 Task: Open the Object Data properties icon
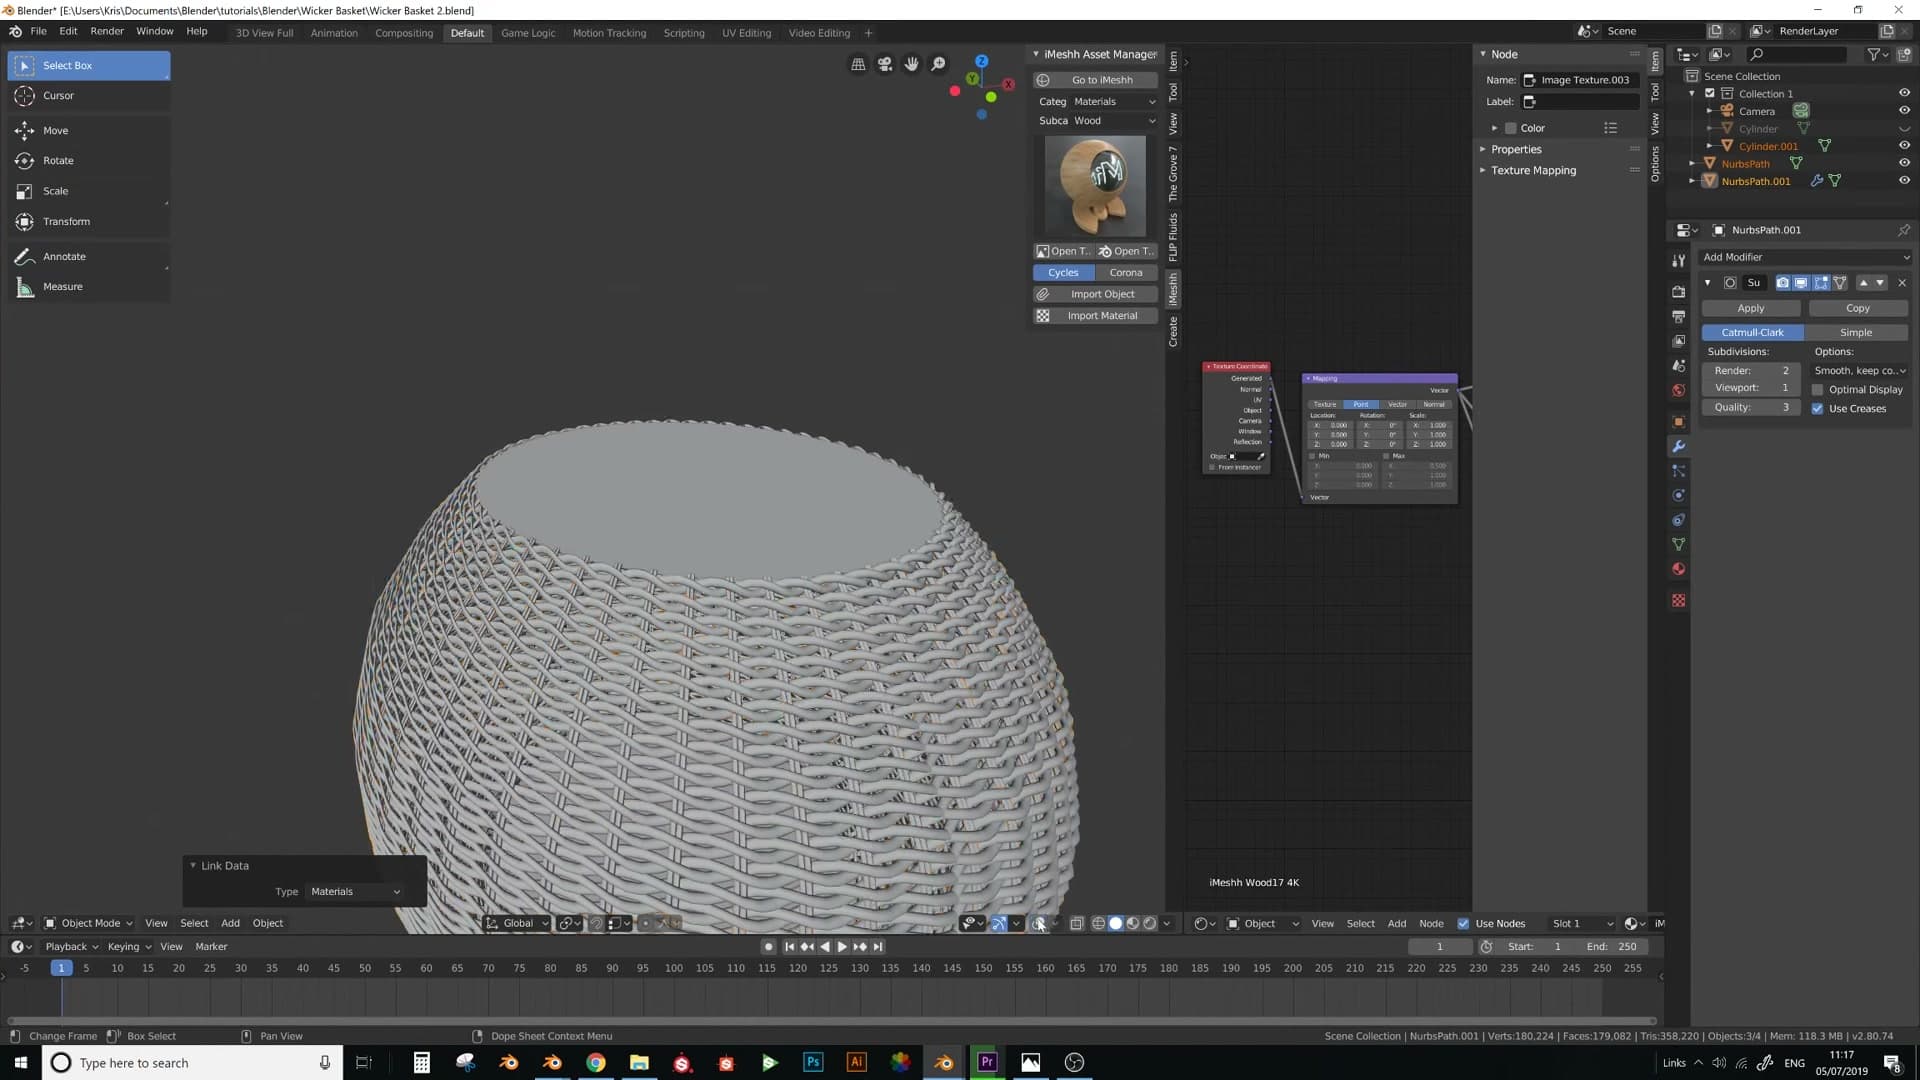click(x=1679, y=545)
